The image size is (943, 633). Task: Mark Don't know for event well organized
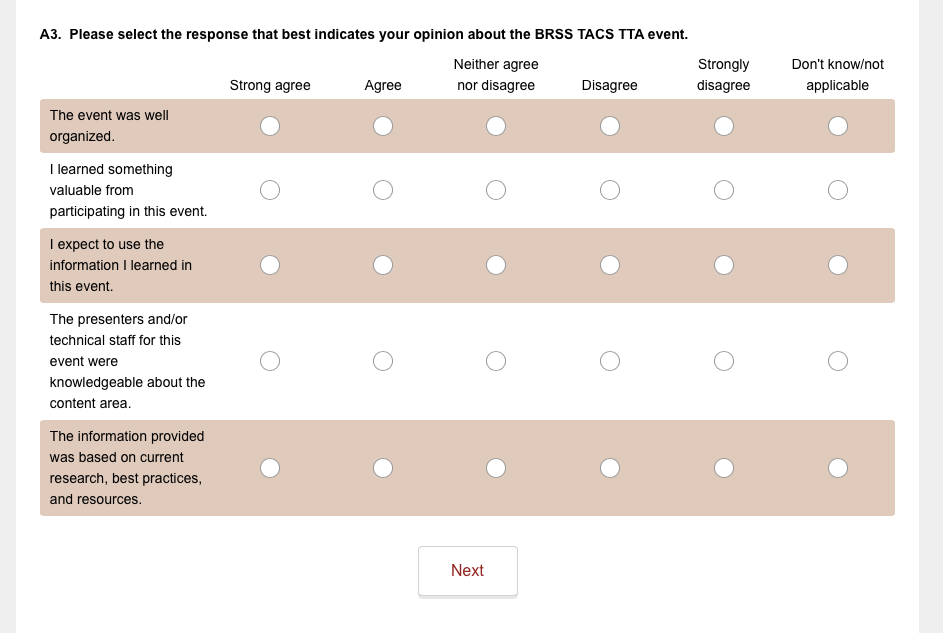point(838,126)
